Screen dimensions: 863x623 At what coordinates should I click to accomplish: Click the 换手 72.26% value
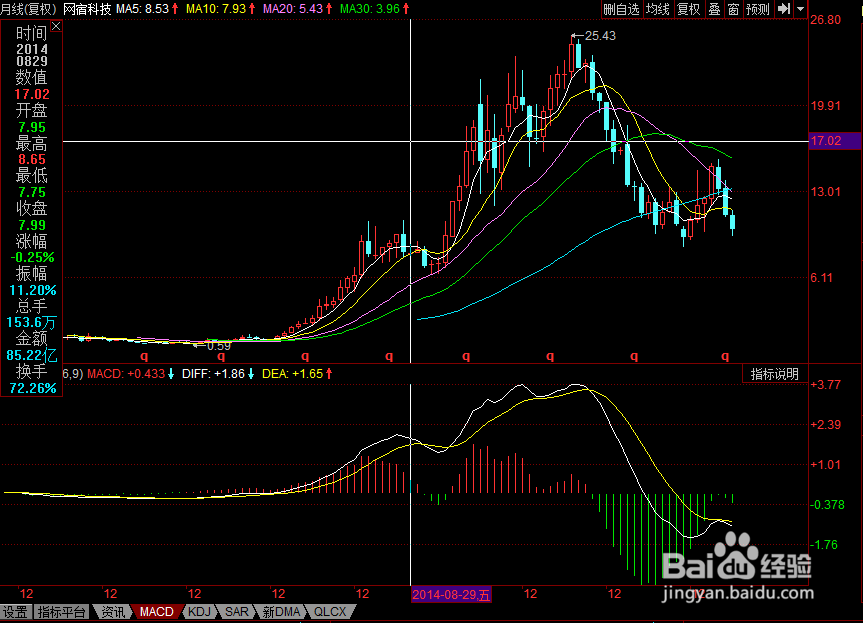click(x=33, y=388)
